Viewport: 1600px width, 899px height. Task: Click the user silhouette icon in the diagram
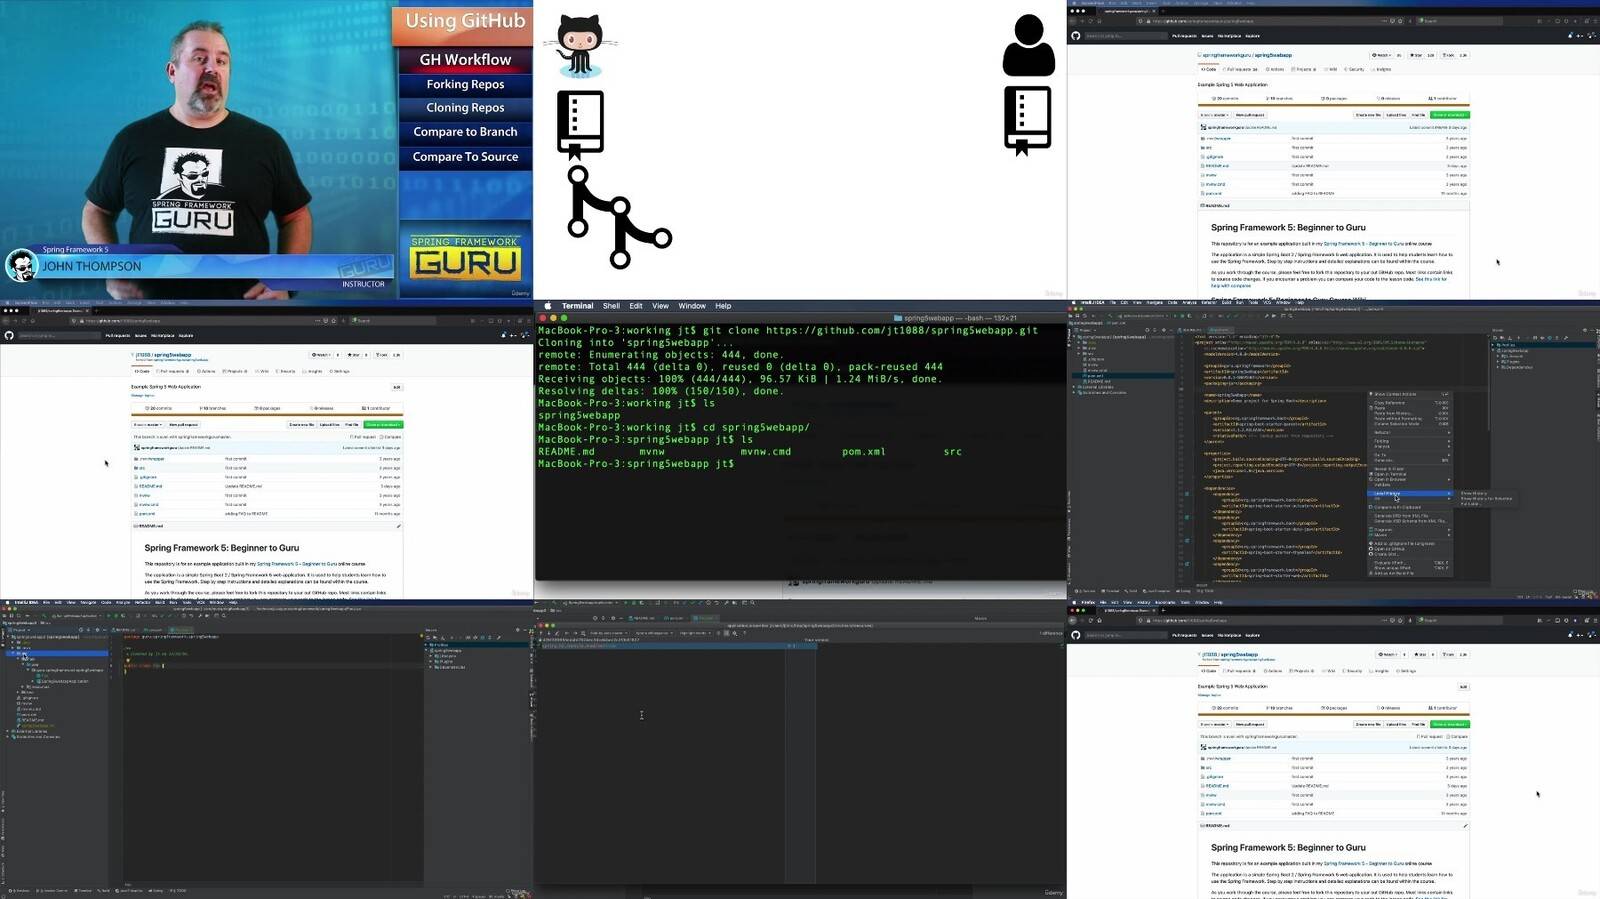(1028, 45)
